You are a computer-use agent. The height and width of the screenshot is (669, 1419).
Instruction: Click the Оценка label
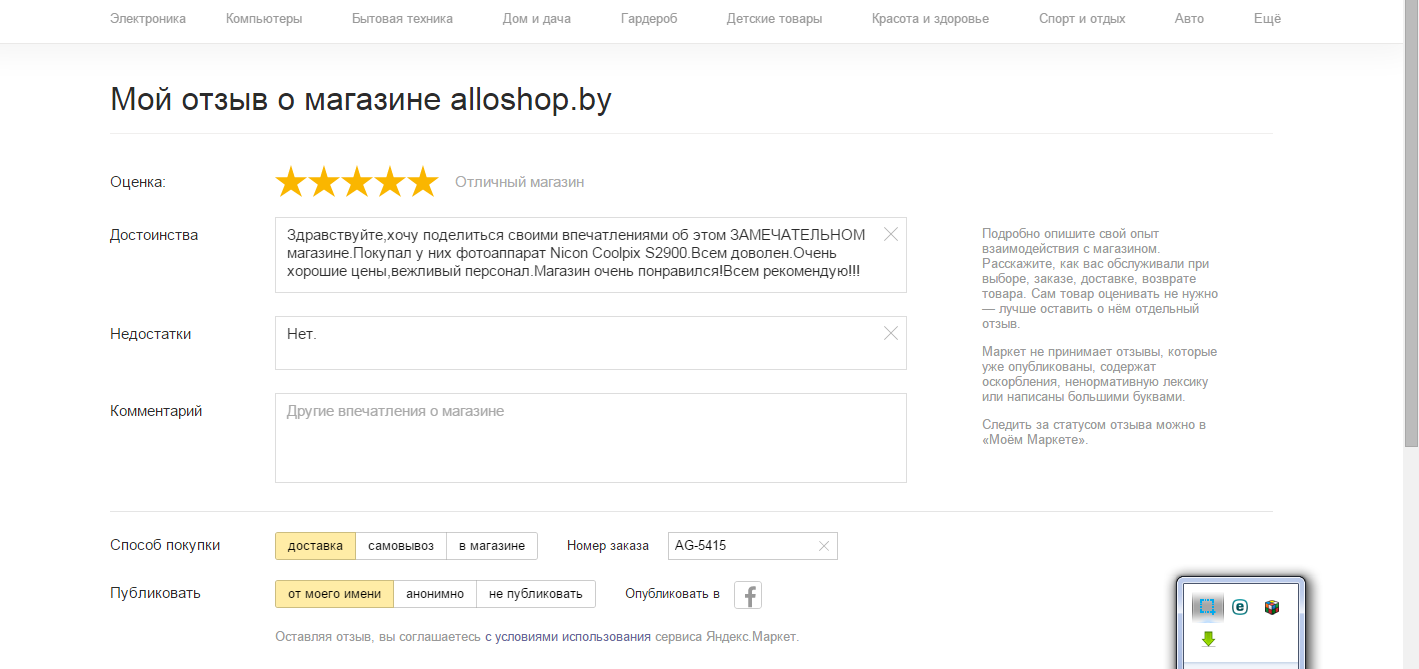(x=138, y=182)
